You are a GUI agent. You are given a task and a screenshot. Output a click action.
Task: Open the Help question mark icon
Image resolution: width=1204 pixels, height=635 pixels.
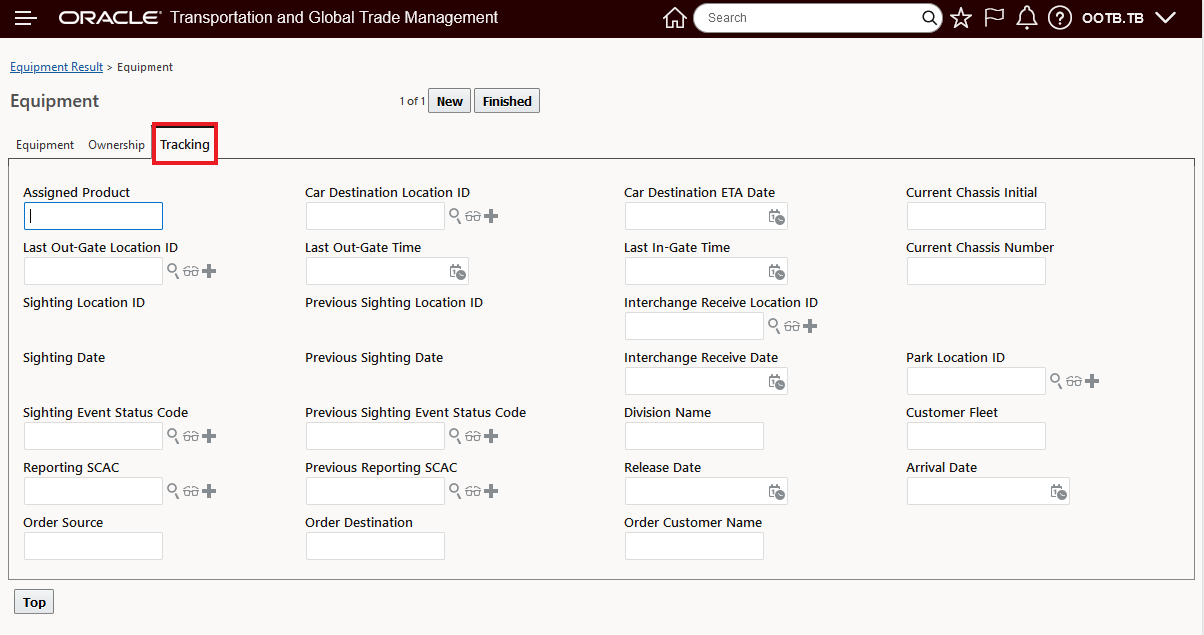pyautogui.click(x=1060, y=18)
